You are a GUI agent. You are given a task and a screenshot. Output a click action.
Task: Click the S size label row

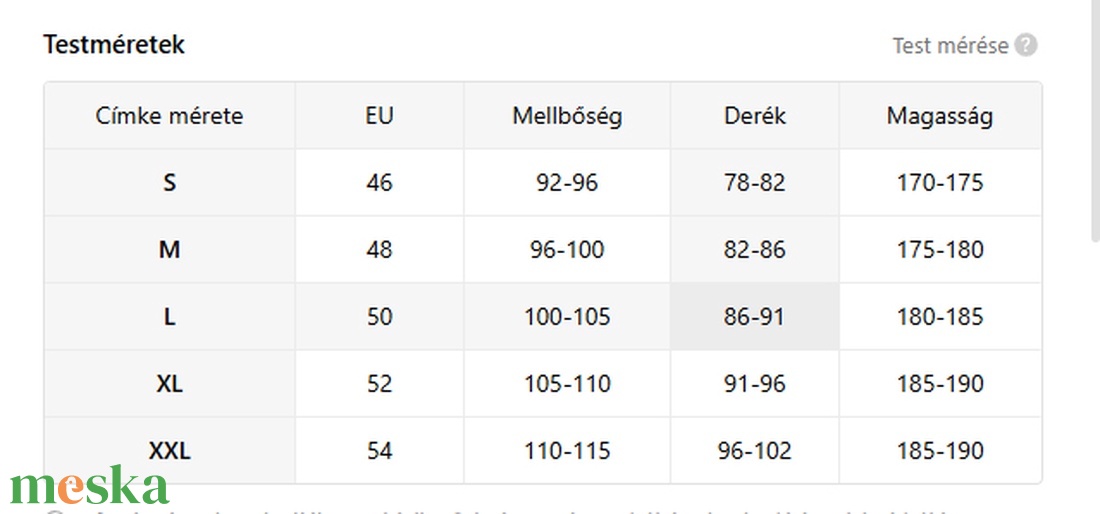pyautogui.click(x=169, y=183)
